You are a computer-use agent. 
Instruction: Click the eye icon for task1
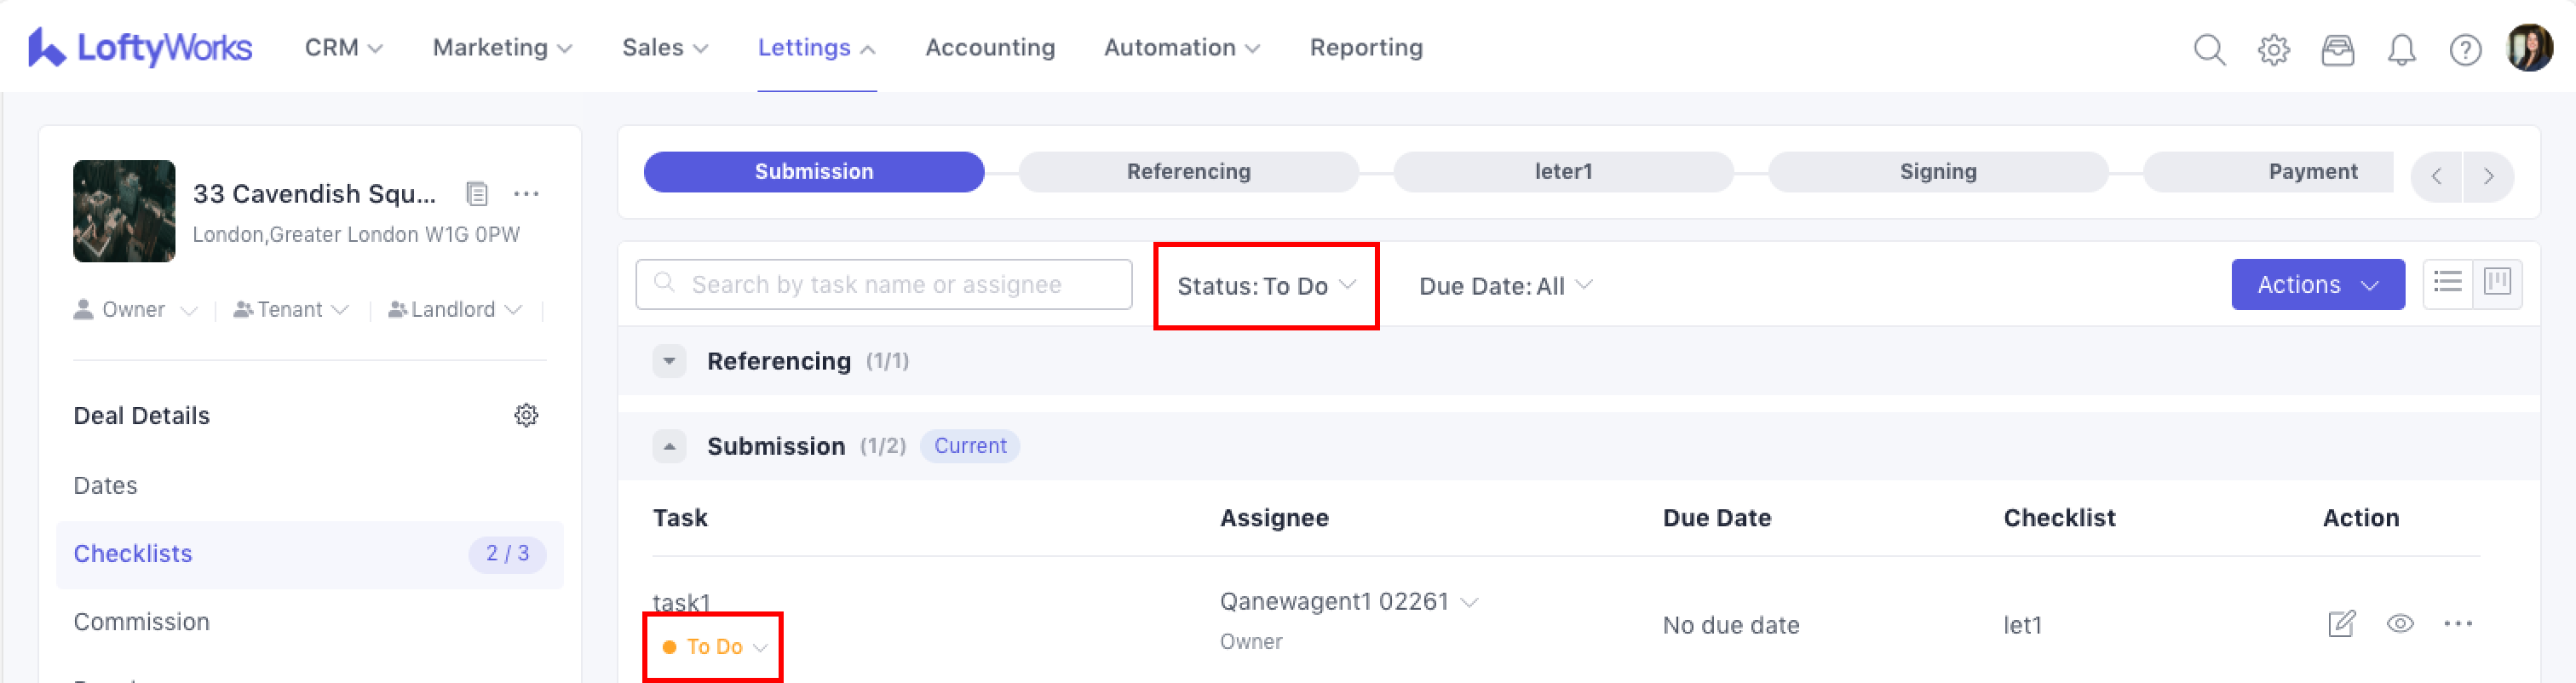tap(2400, 624)
